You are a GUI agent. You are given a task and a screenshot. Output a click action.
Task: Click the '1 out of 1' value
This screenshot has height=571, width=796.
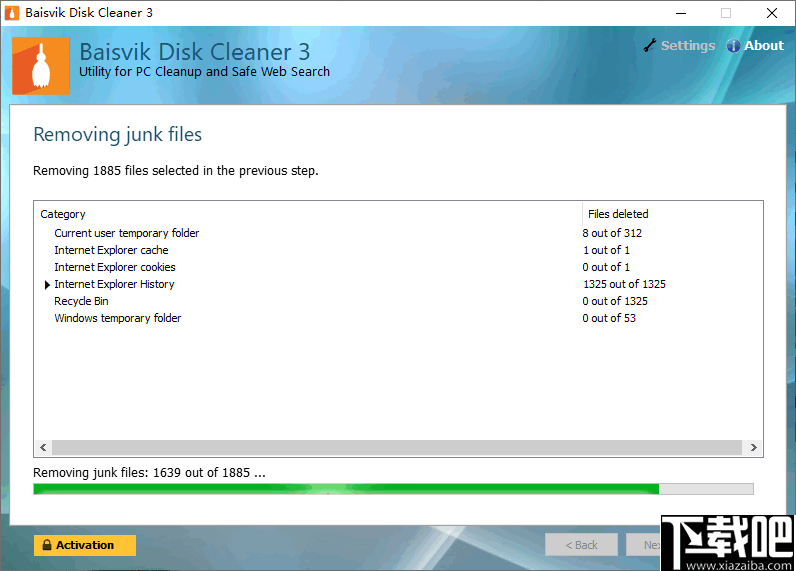point(606,250)
